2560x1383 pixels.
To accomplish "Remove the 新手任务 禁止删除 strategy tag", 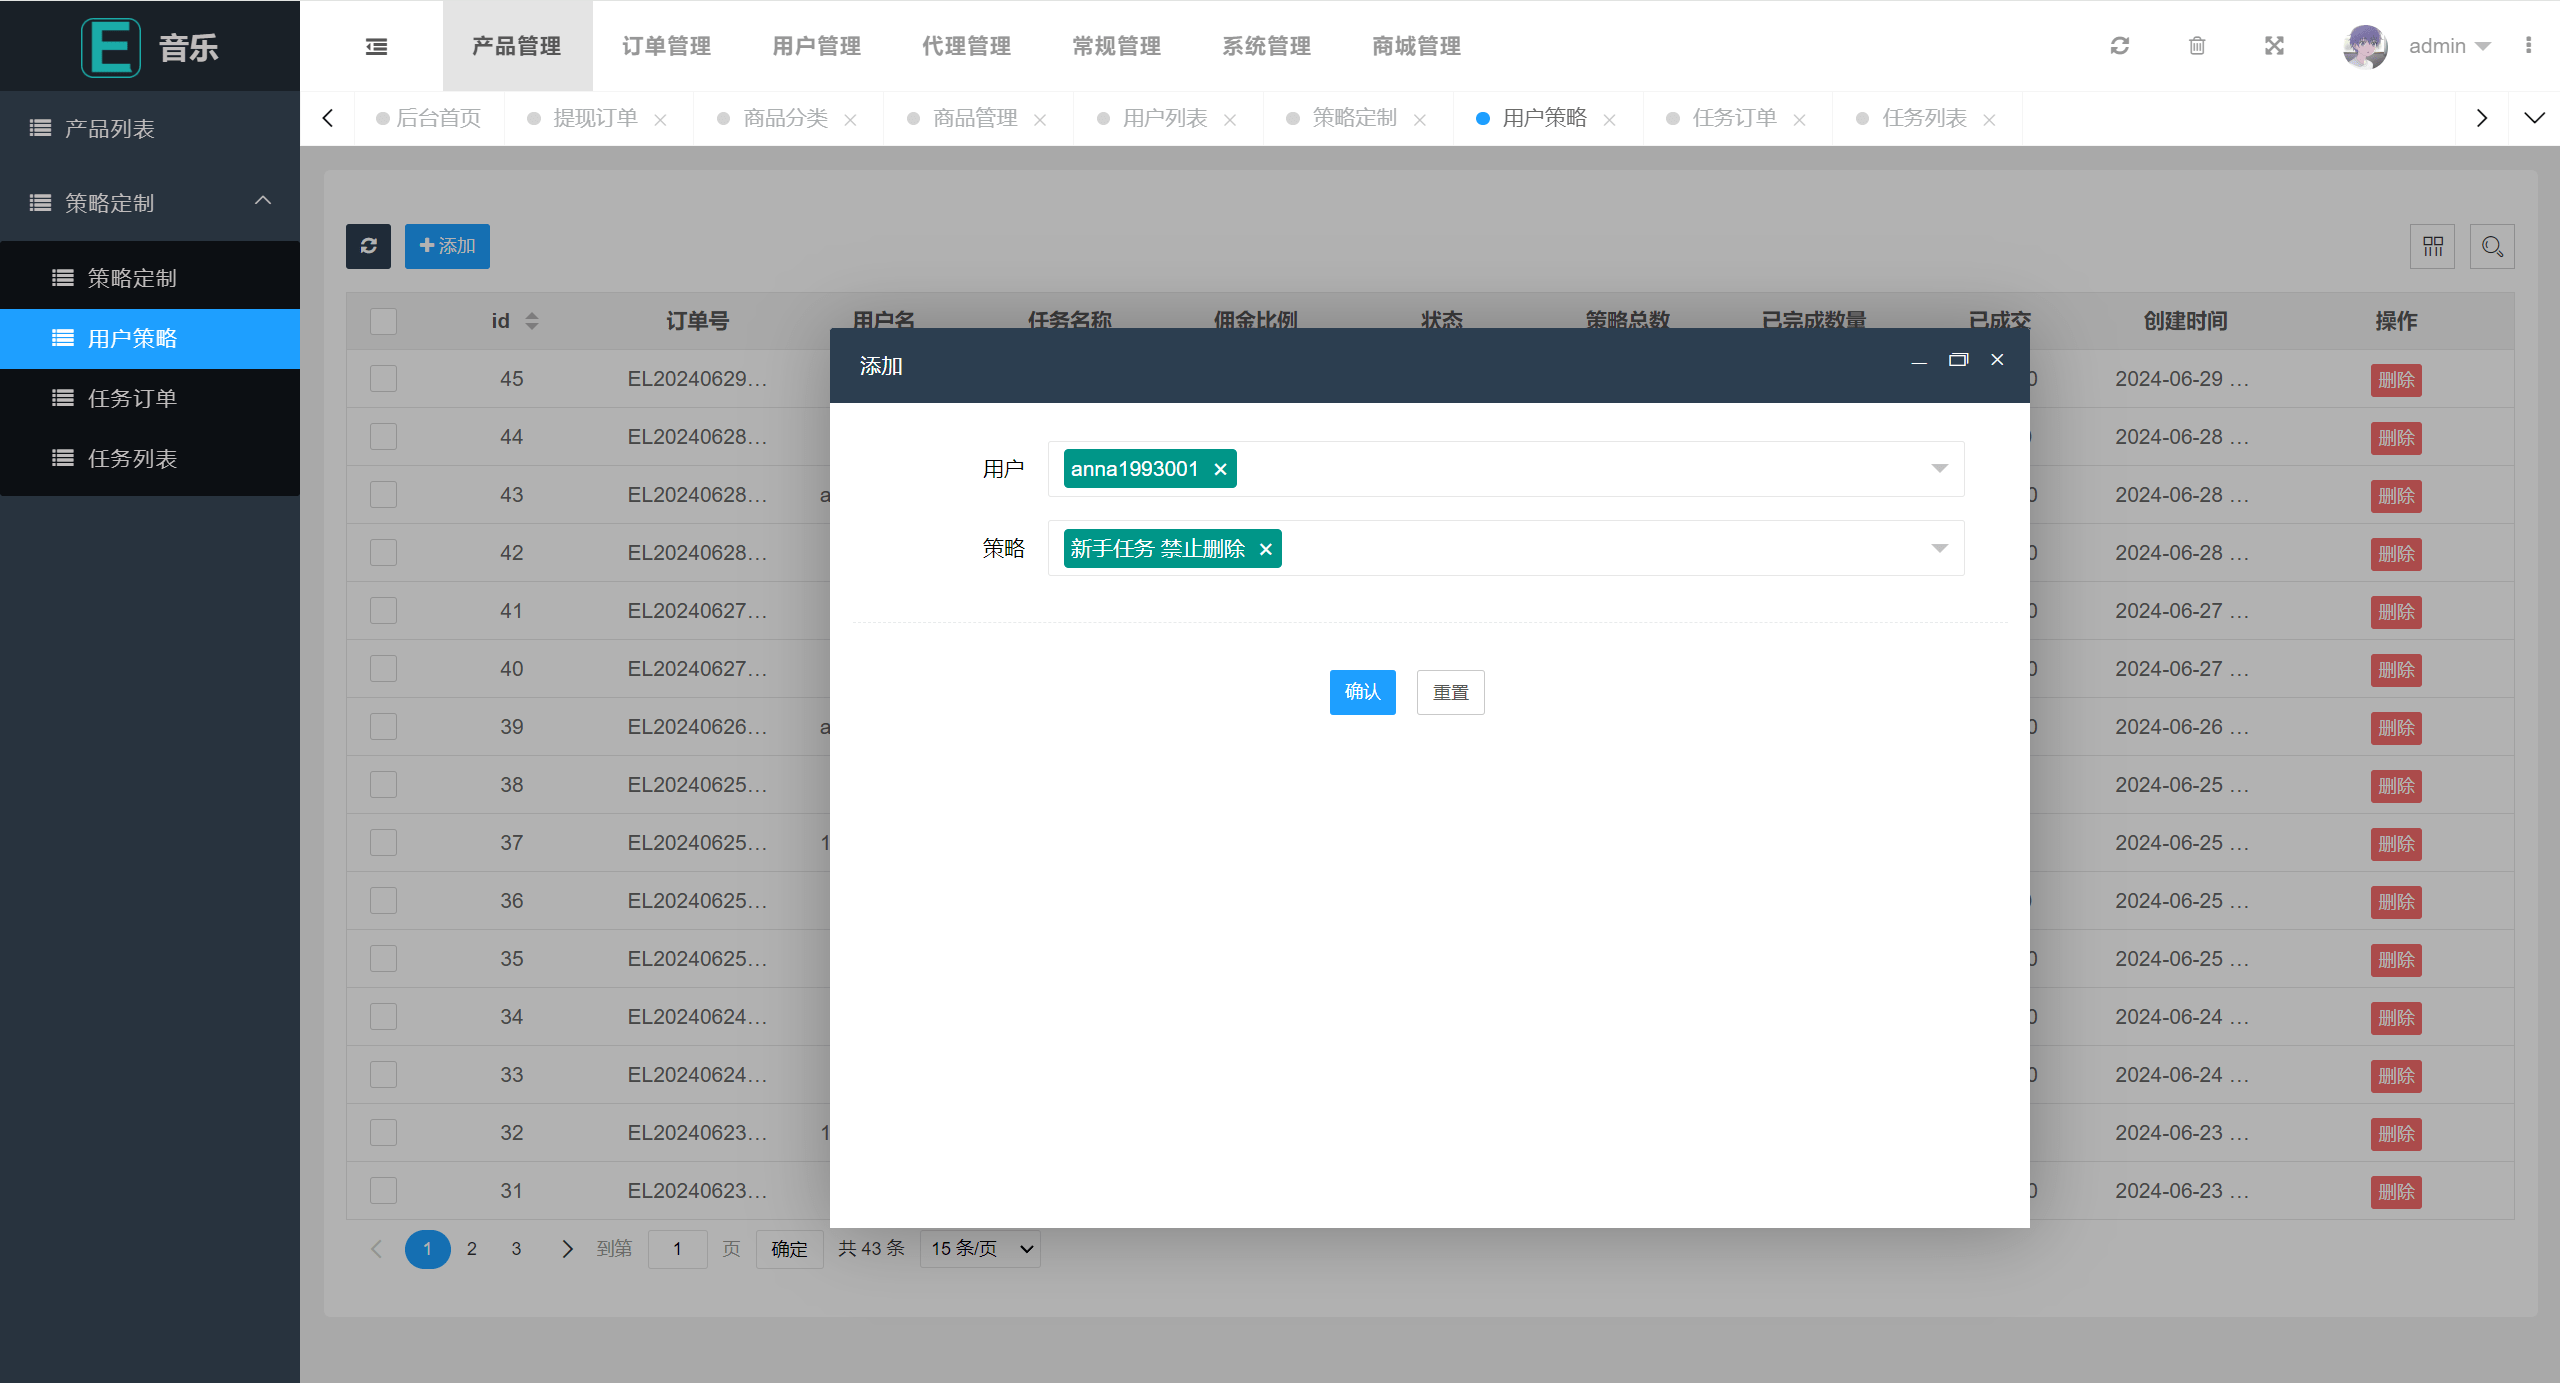I will tap(1265, 549).
